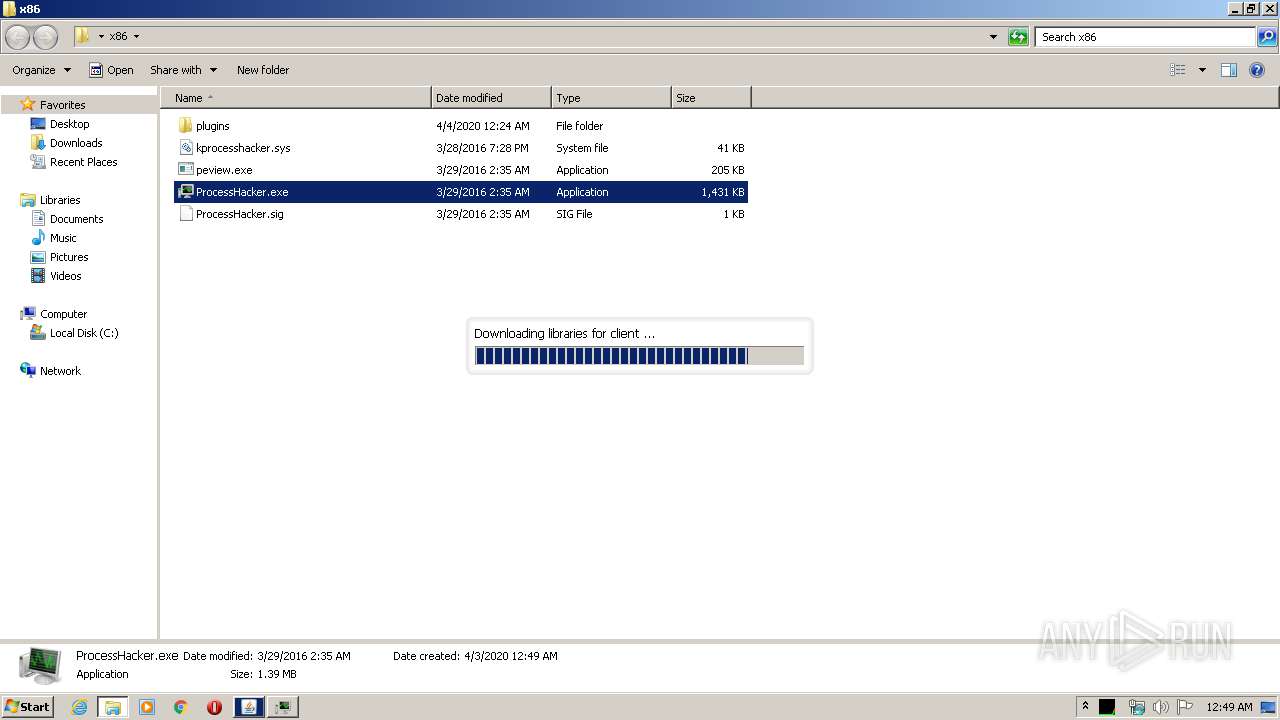Open the address bar history dropdown

[993, 37]
